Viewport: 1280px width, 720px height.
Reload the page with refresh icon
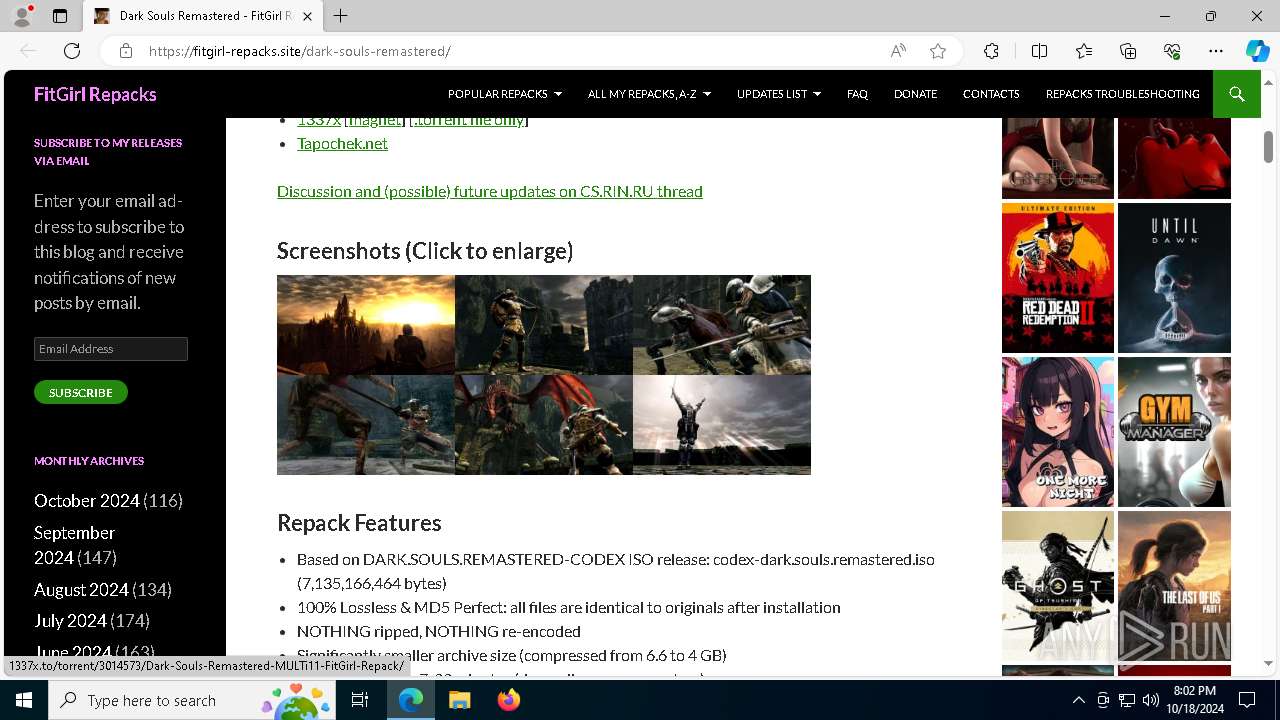[x=72, y=51]
